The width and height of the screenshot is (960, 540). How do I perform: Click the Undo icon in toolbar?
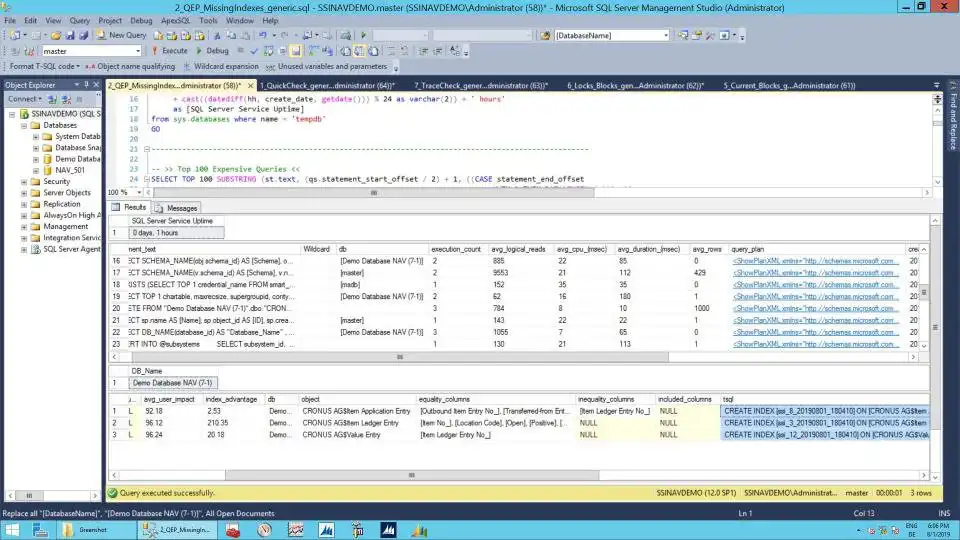click(x=263, y=36)
